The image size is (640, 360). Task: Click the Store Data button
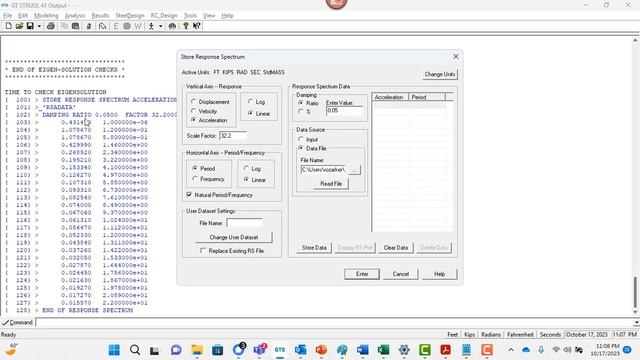pyautogui.click(x=314, y=248)
